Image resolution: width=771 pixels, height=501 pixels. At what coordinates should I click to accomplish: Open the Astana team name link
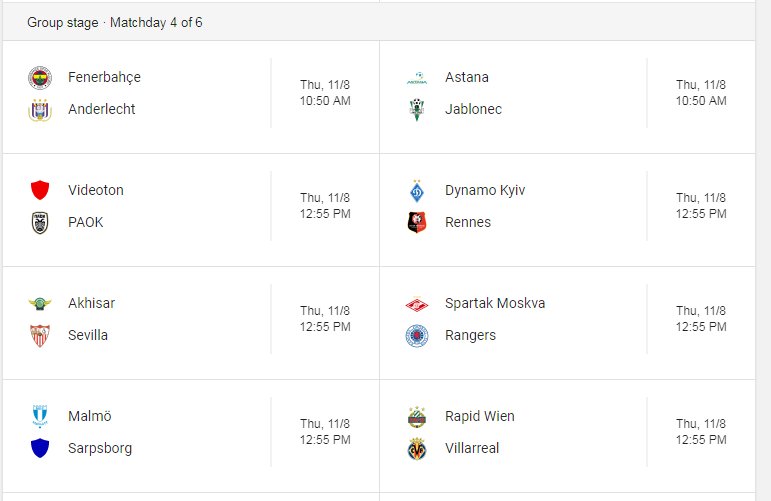point(467,77)
